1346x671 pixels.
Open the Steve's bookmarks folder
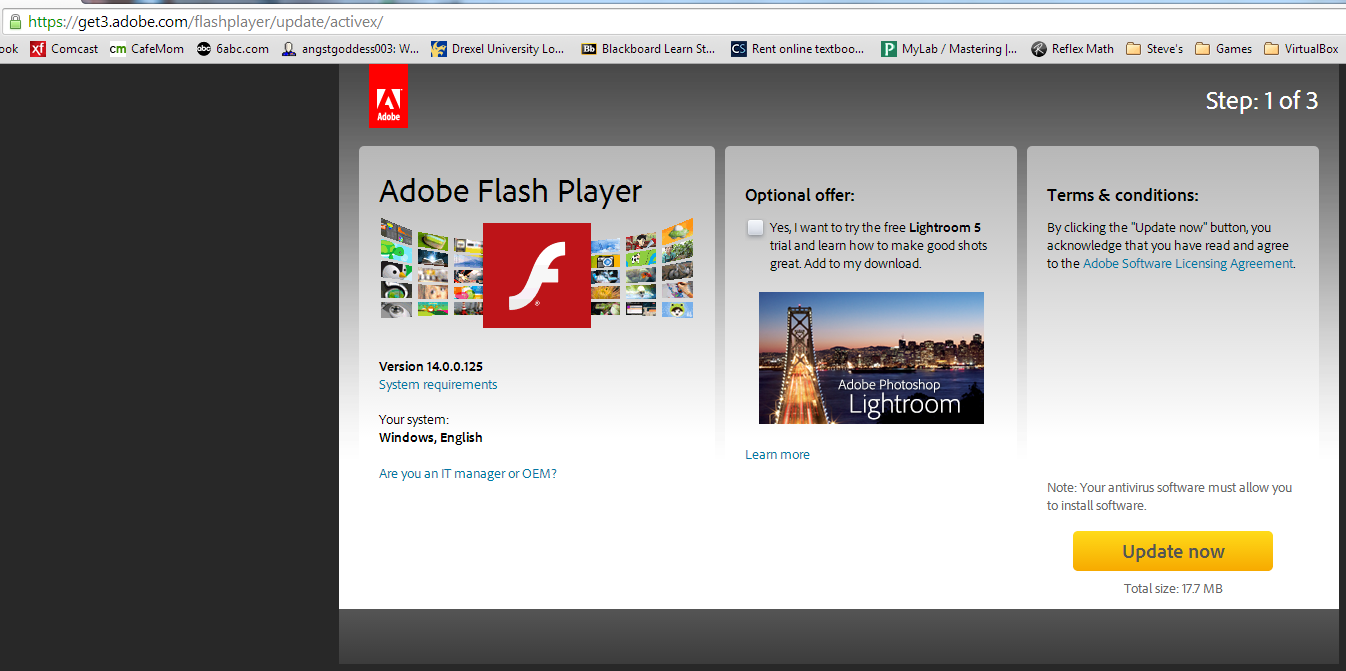tap(1154, 48)
